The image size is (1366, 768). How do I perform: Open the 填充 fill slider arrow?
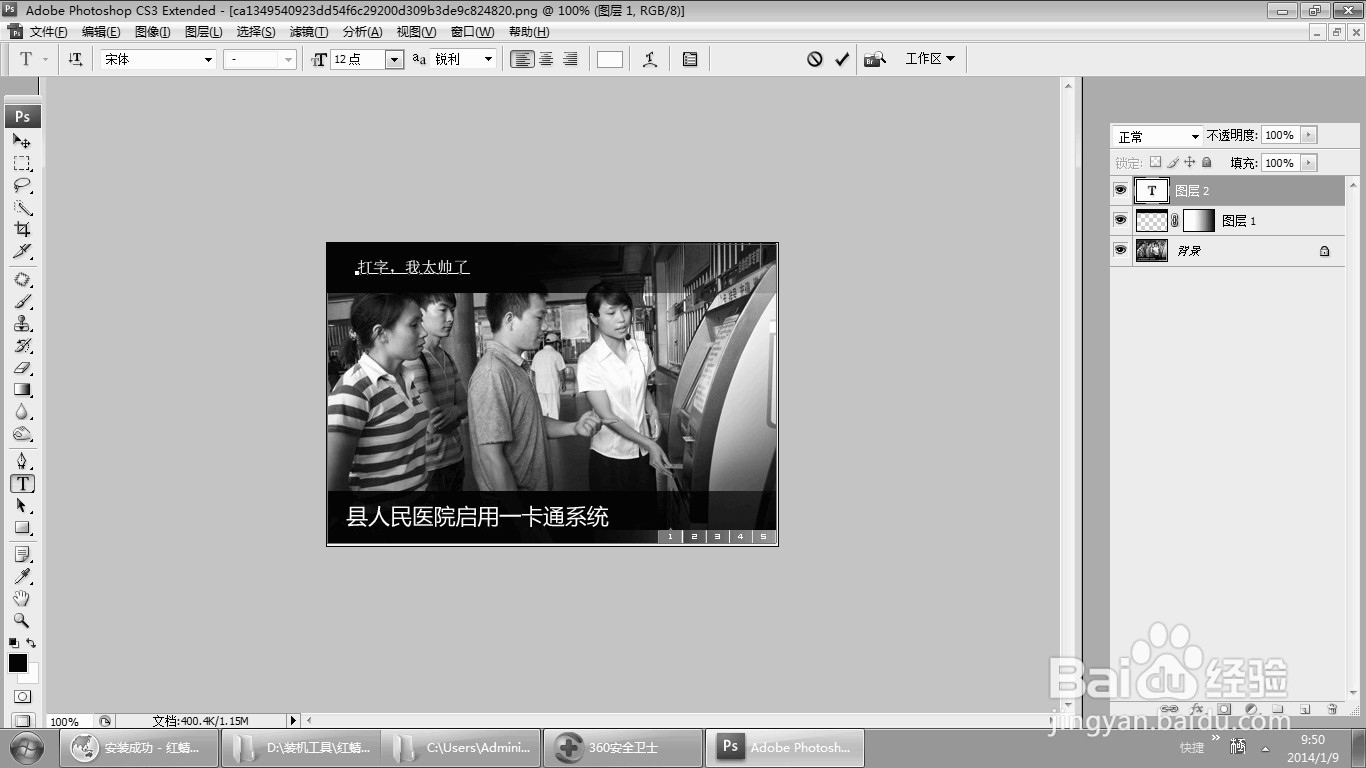pos(1309,162)
